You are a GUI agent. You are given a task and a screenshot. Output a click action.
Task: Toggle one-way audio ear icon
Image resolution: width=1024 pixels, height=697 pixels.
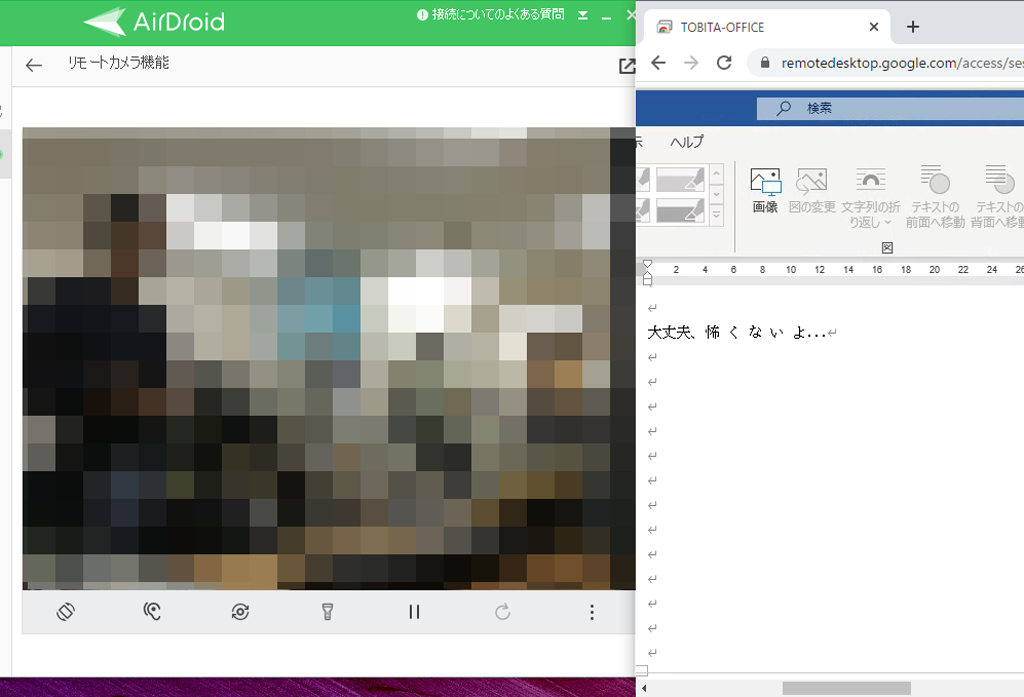[x=152, y=612]
